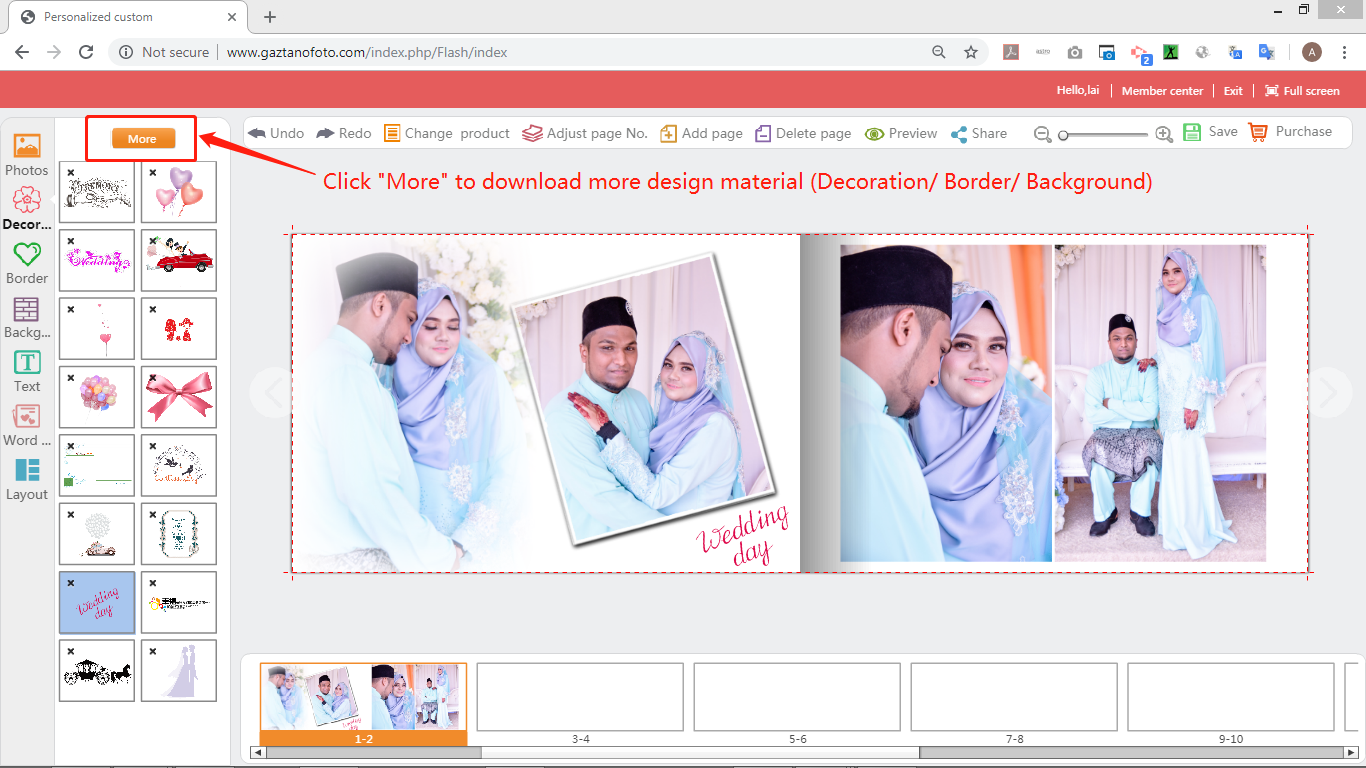Click the Purchase button

coord(1291,132)
